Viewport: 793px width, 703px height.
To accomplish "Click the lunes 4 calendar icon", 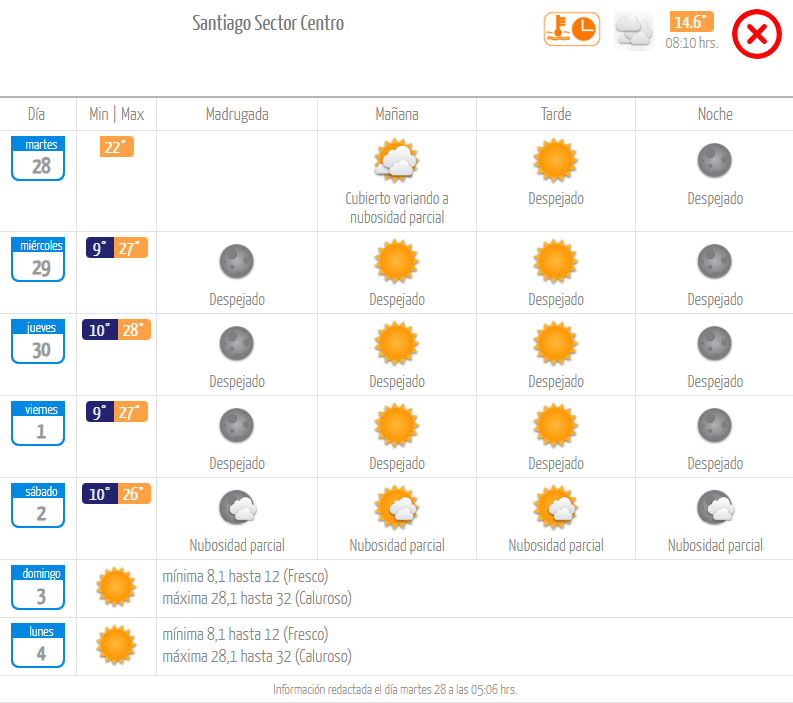I will click(38, 645).
